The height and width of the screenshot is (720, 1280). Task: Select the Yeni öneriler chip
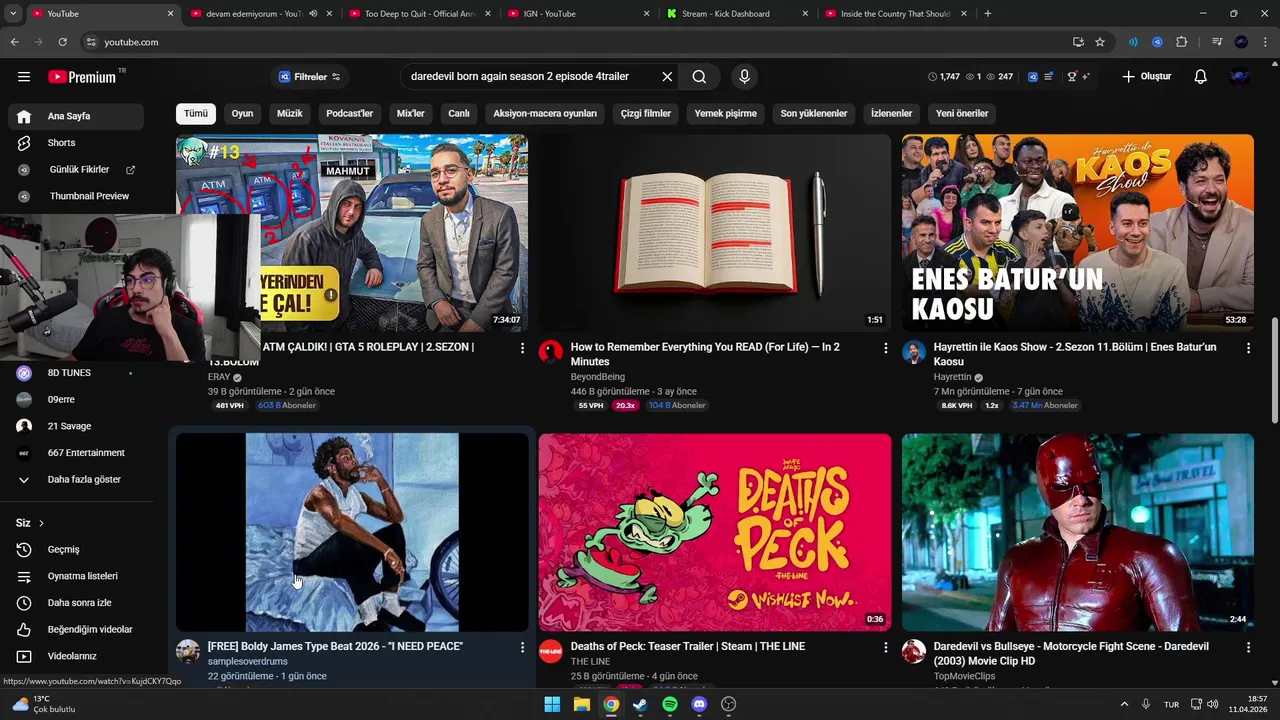(x=962, y=114)
